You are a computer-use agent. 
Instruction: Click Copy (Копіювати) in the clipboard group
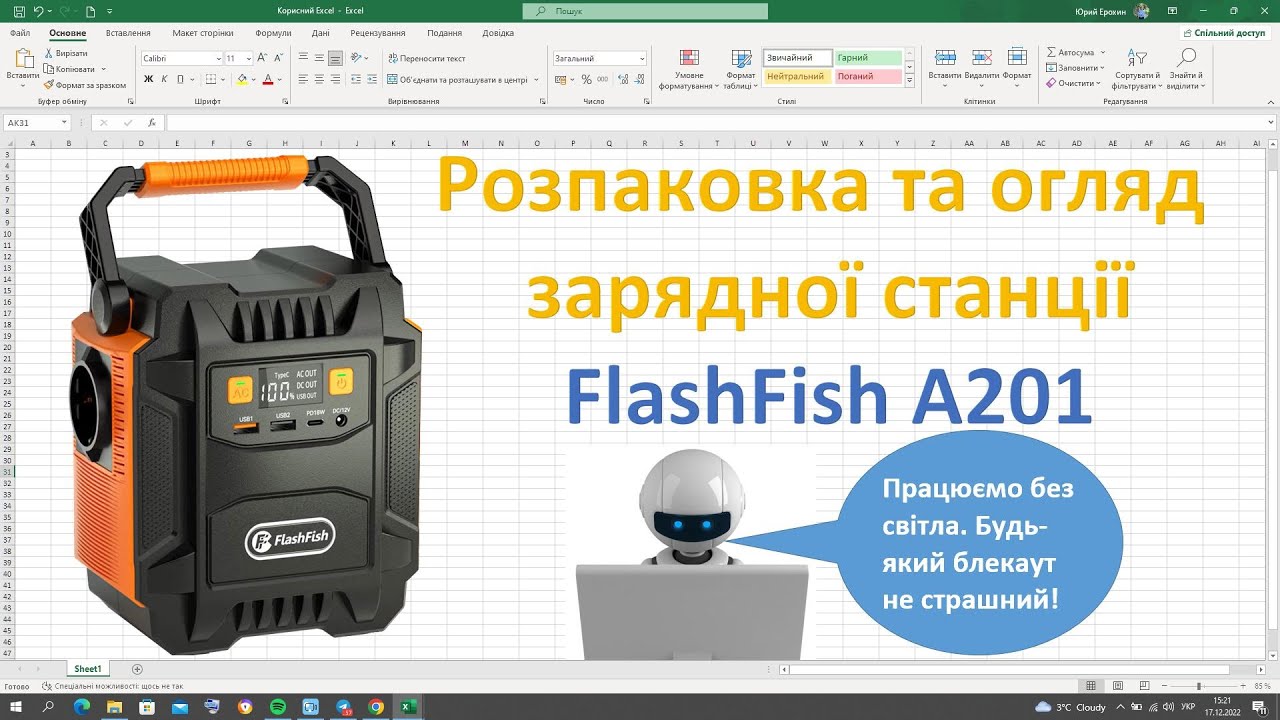[69, 69]
